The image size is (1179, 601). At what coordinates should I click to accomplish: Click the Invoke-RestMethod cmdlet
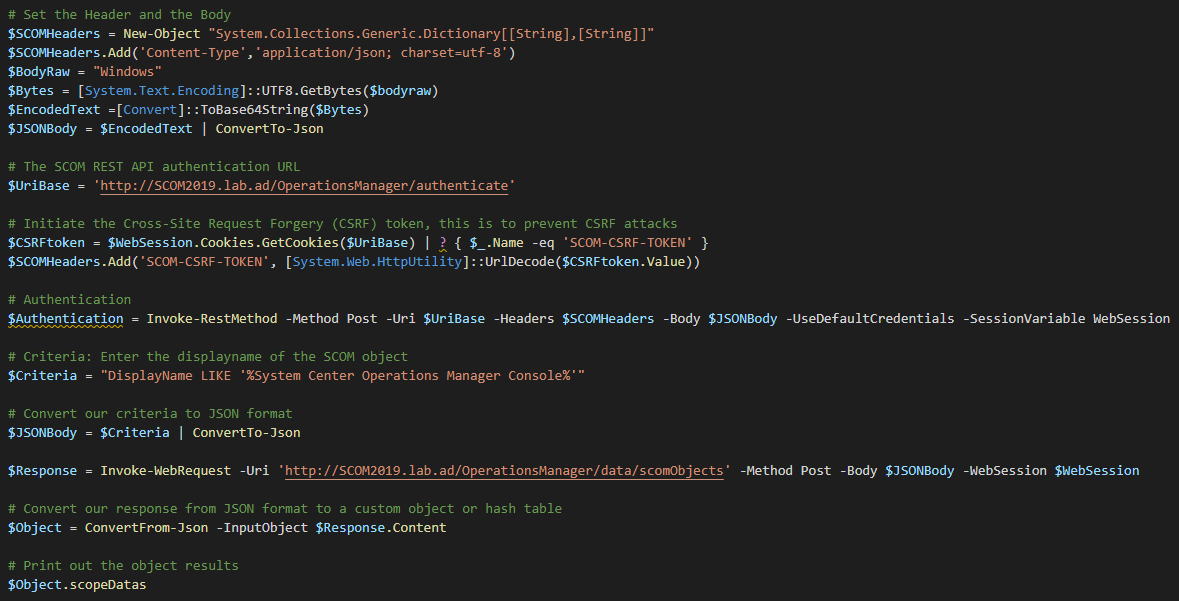point(212,318)
